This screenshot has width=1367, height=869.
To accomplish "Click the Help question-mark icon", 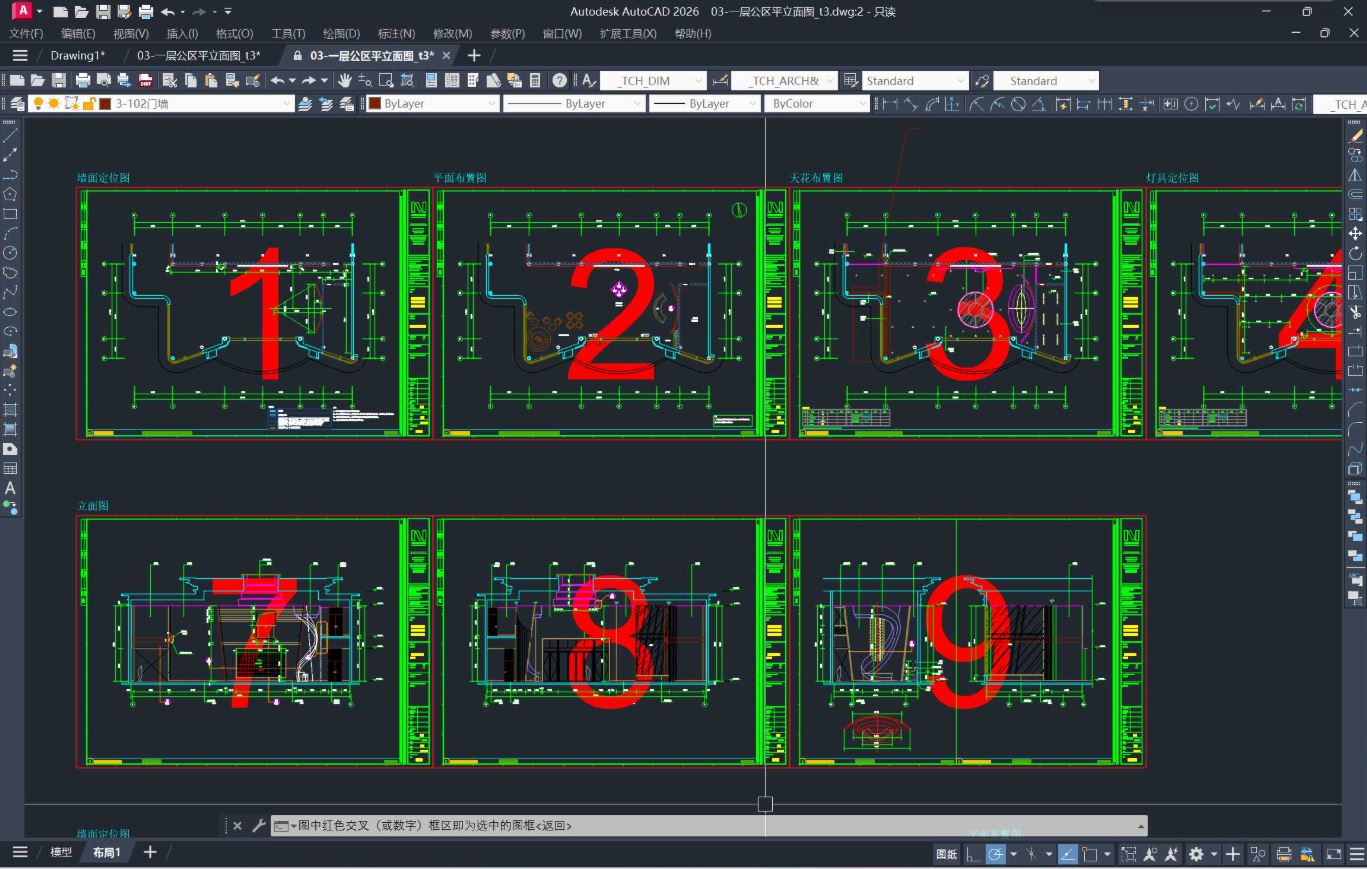I will pos(558,79).
